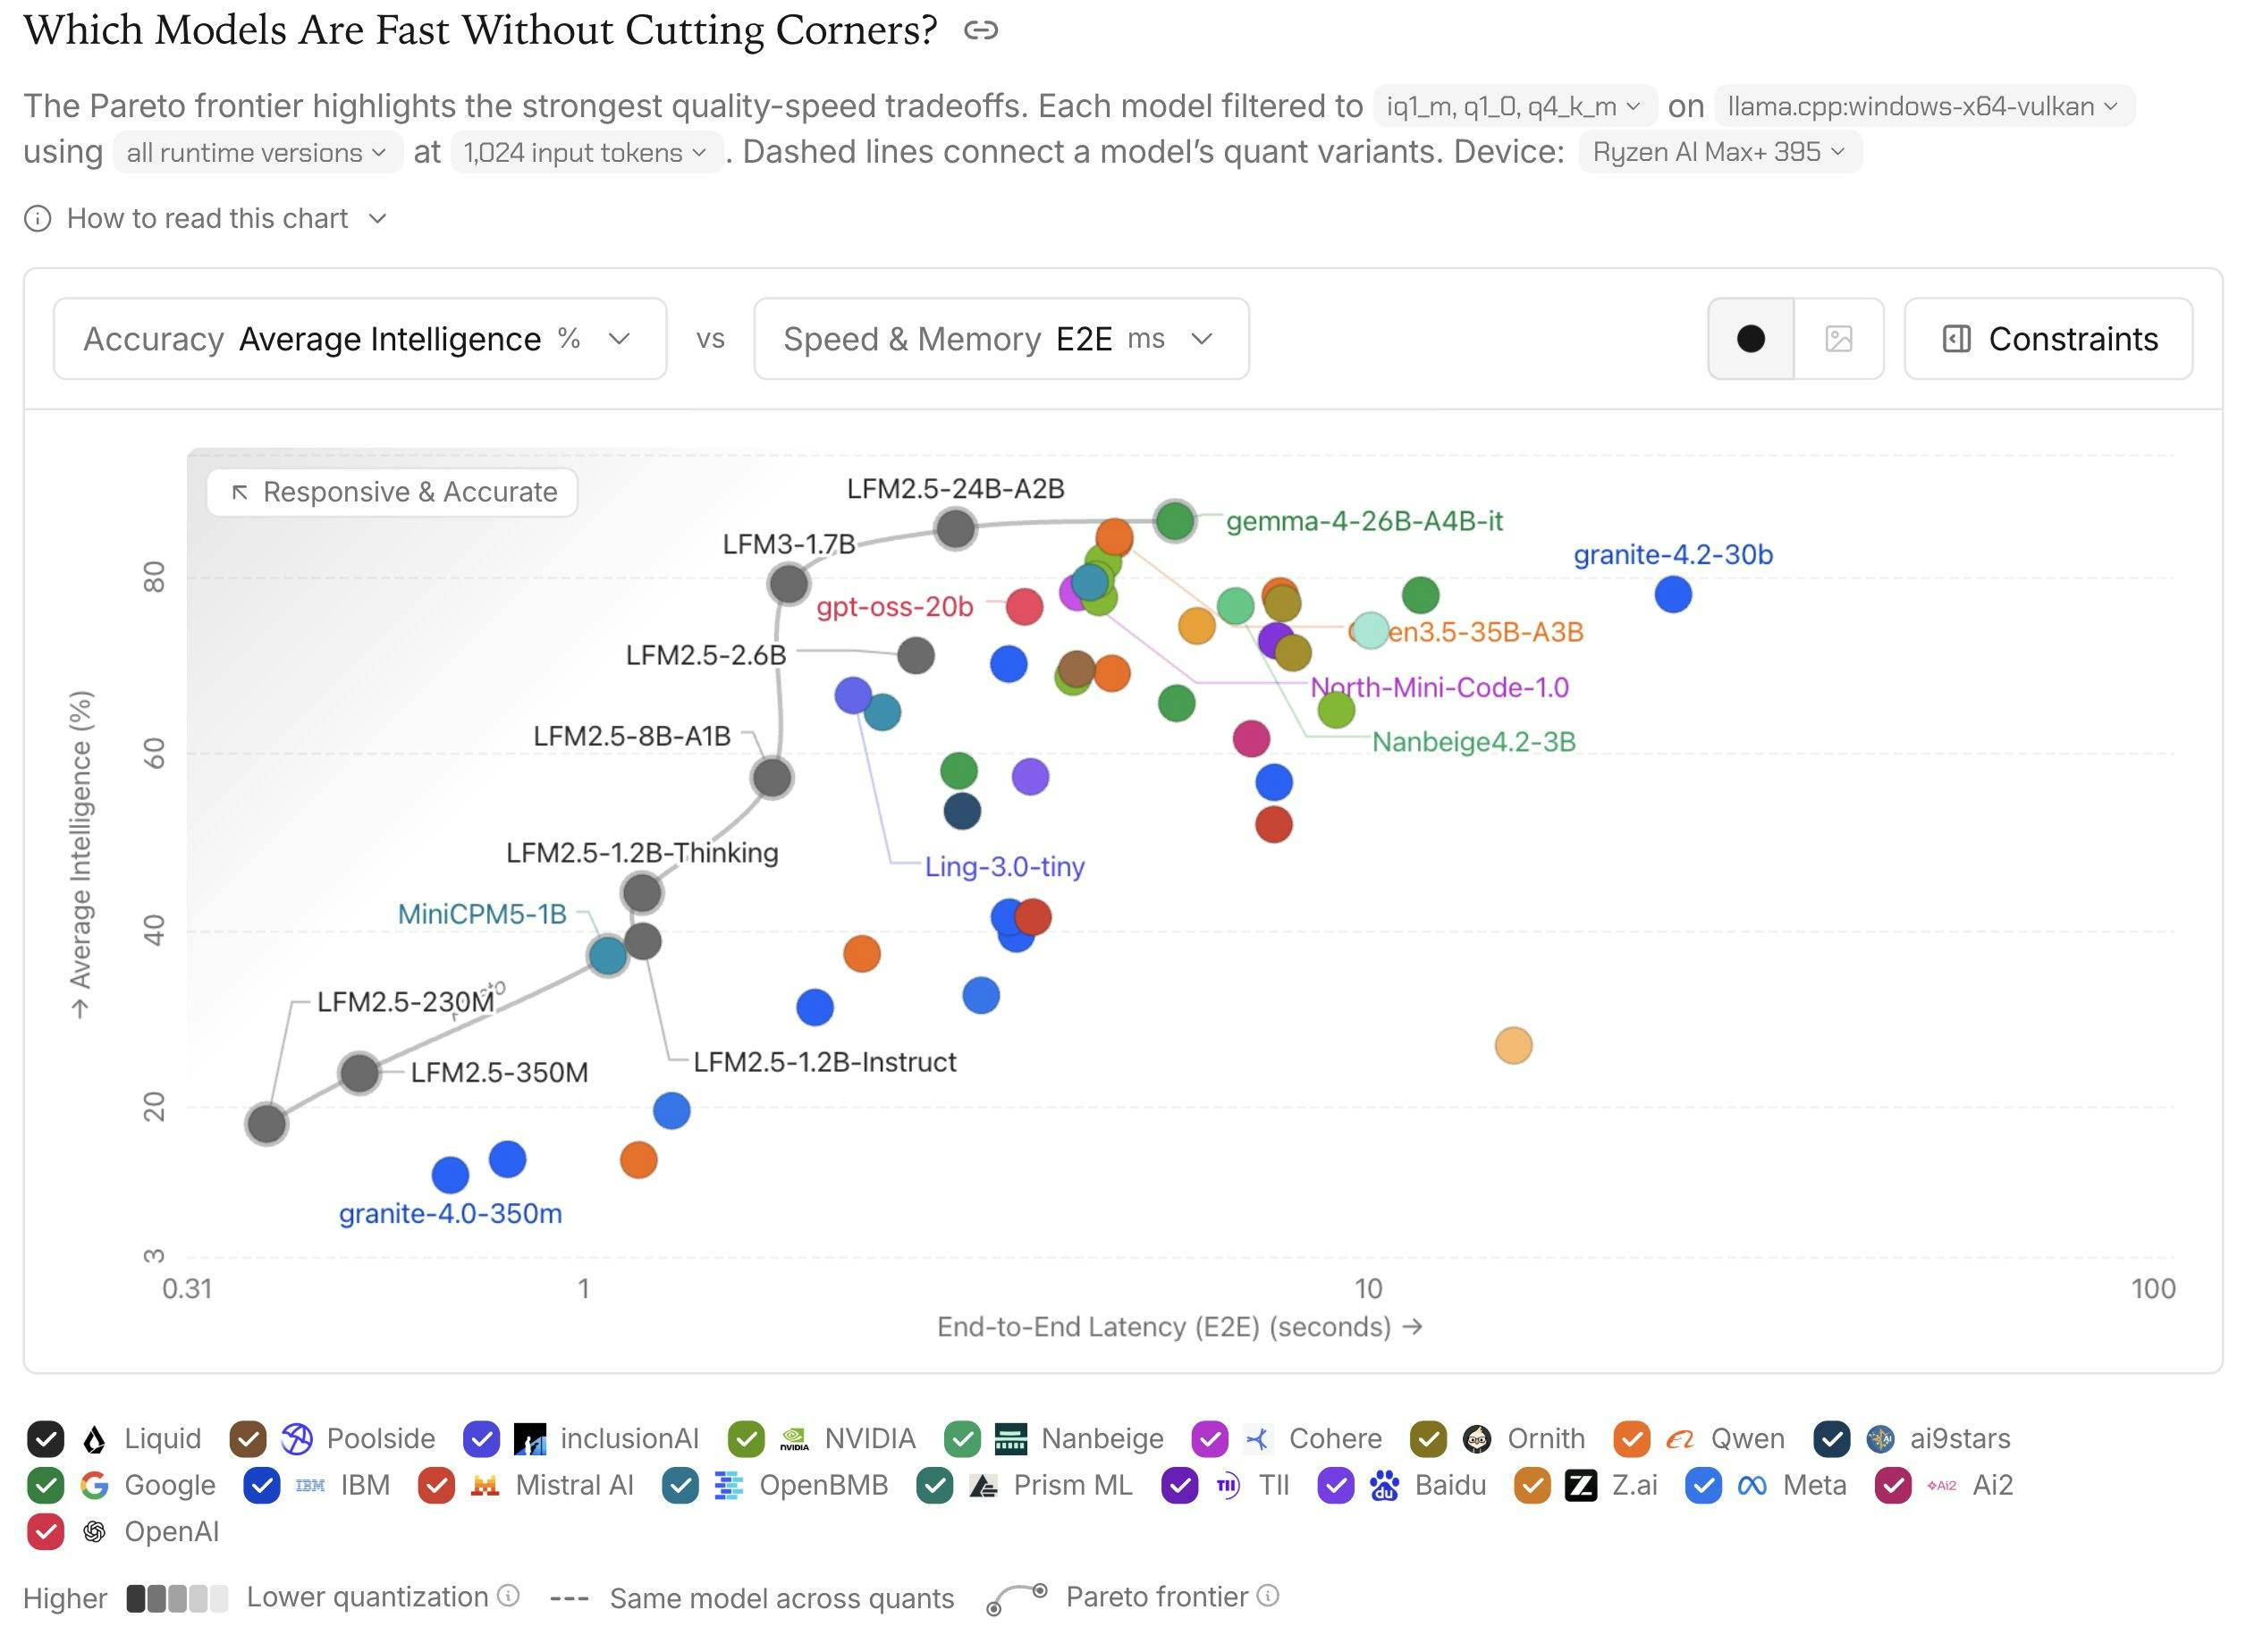The width and height of the screenshot is (2246, 1652).
Task: Open the 1,024 input tokens selector
Action: (586, 153)
